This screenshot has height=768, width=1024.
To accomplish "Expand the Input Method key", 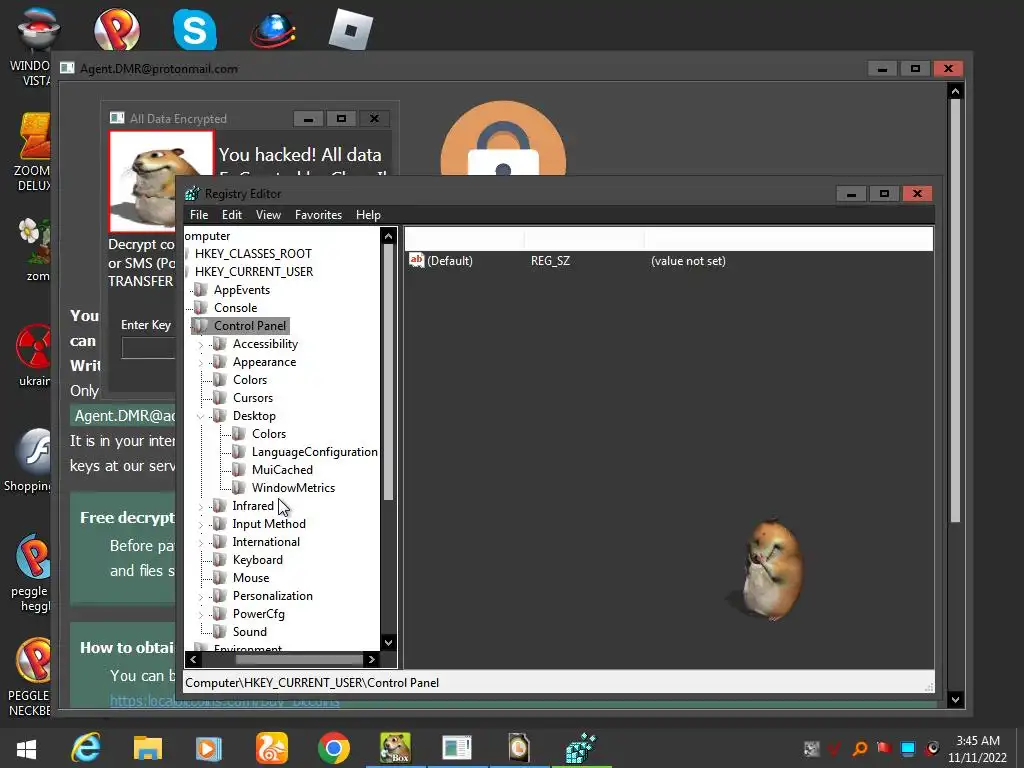I will click(200, 524).
